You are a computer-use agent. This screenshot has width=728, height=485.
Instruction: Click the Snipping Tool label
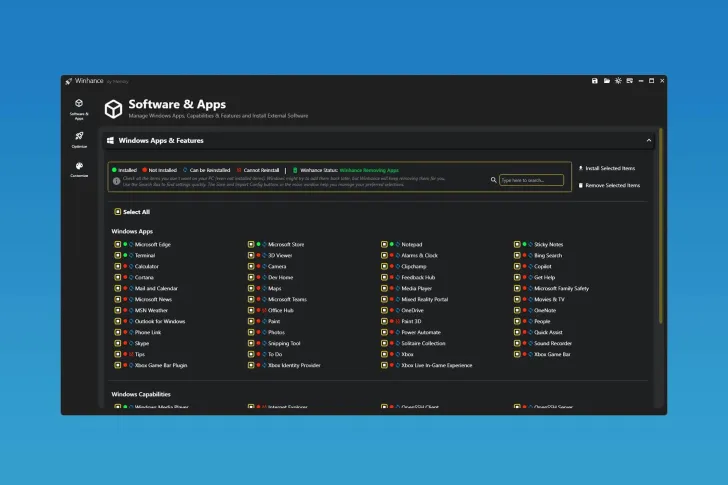coord(284,343)
